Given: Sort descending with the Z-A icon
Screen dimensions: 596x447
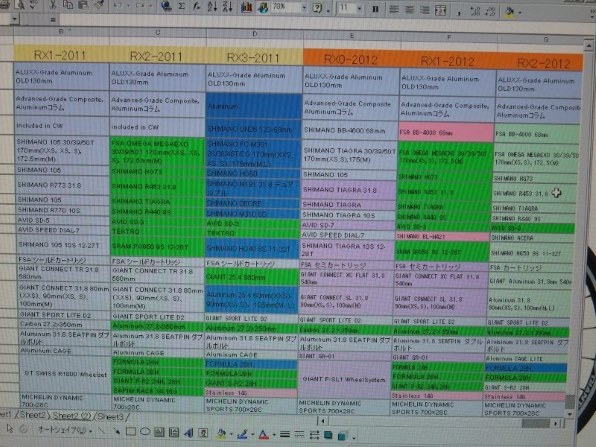Looking at the screenshot, I should 227,7.
